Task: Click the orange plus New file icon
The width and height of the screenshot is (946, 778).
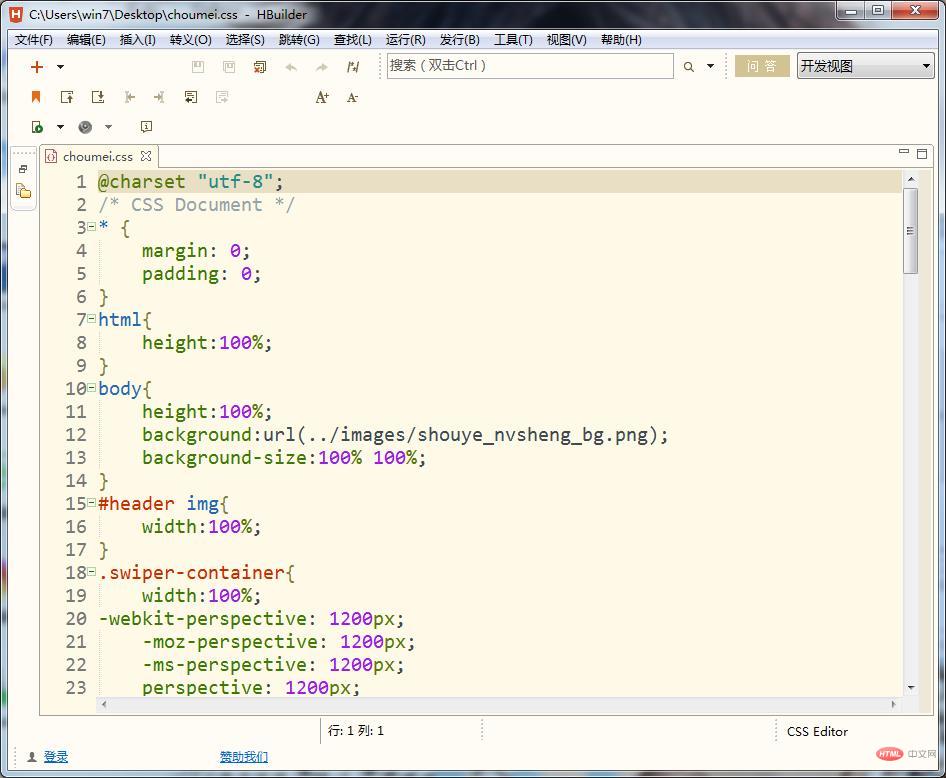Action: pyautogui.click(x=37, y=67)
